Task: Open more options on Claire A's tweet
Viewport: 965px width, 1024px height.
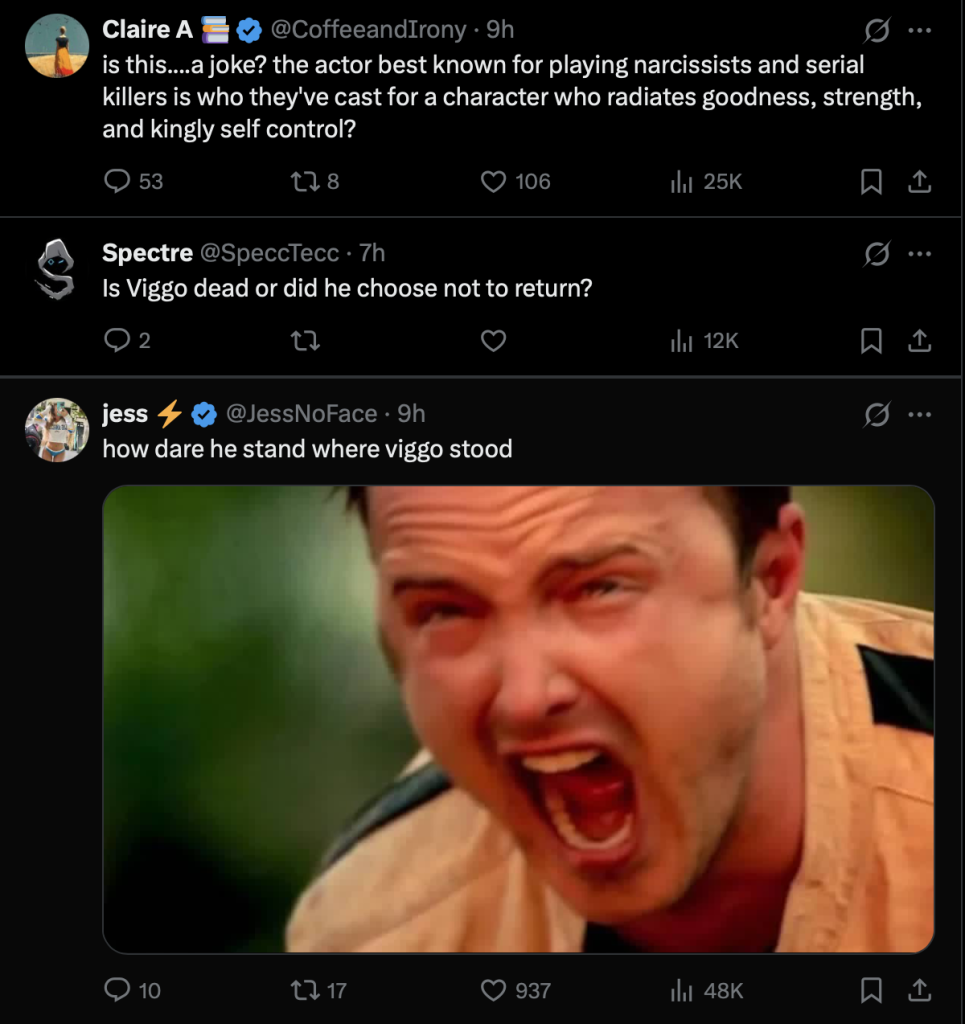Action: [x=919, y=30]
